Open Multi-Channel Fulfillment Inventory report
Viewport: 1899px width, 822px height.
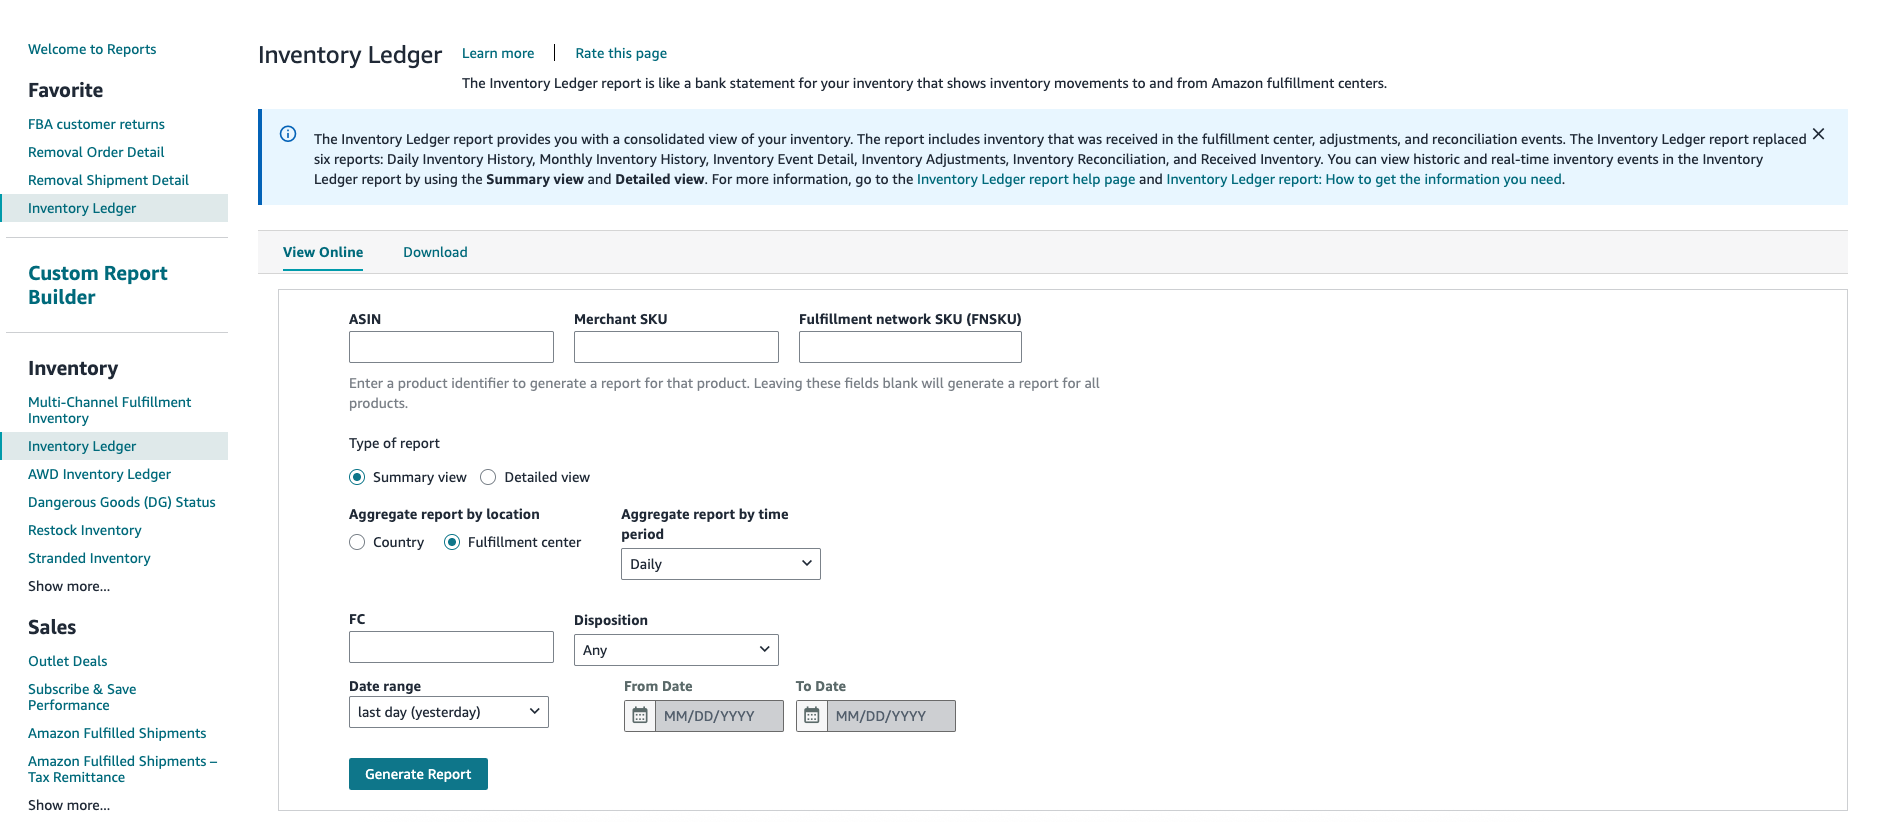(x=109, y=410)
